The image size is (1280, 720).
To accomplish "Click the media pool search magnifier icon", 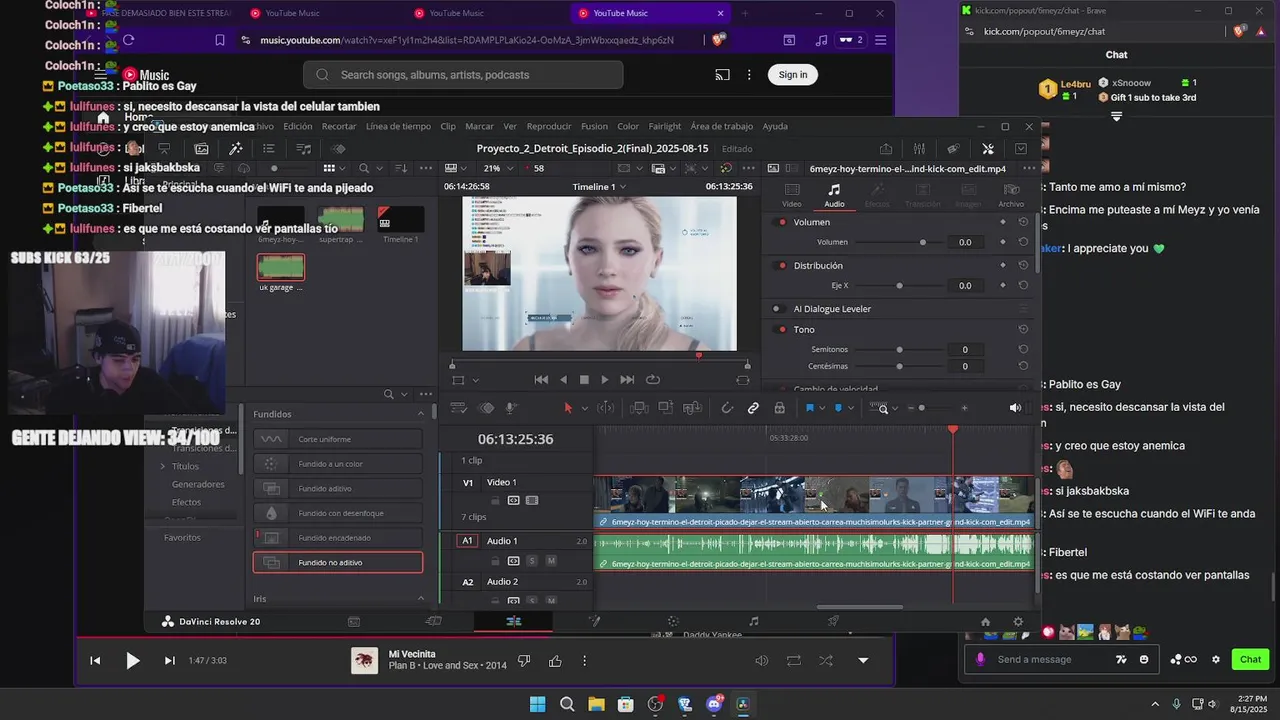I will [364, 168].
